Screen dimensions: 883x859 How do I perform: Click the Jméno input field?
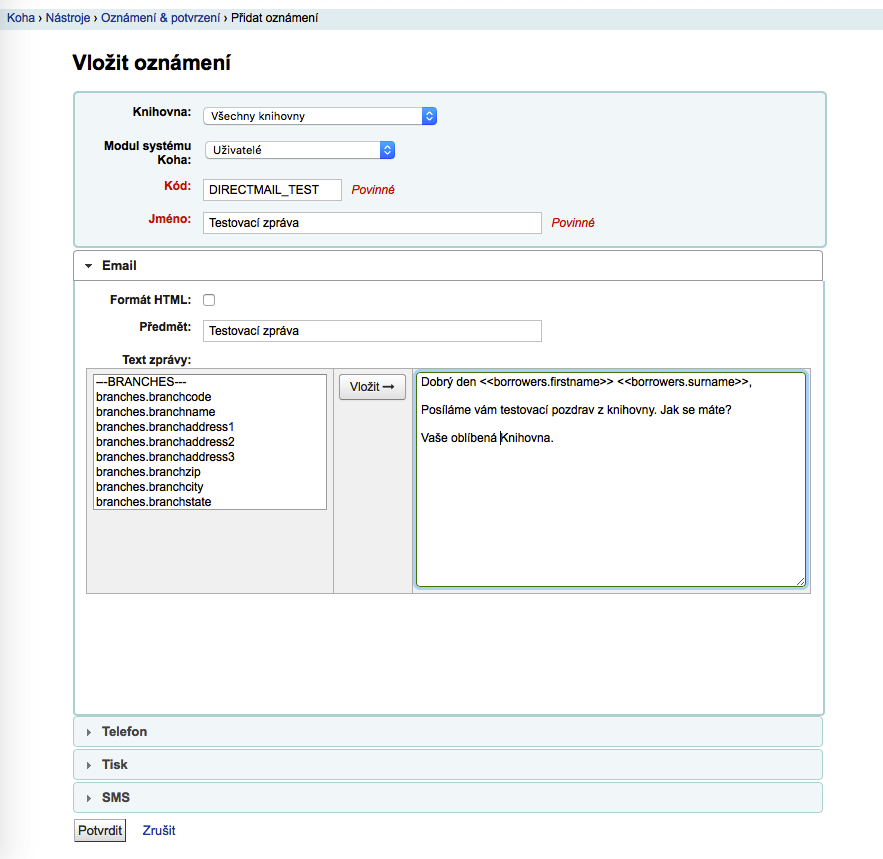(x=372, y=223)
